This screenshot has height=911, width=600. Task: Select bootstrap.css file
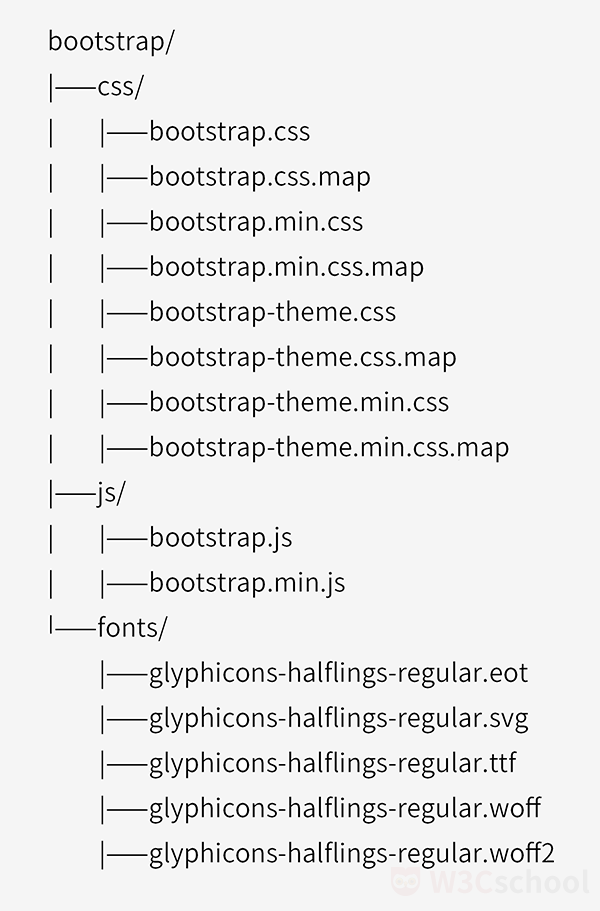click(x=229, y=132)
